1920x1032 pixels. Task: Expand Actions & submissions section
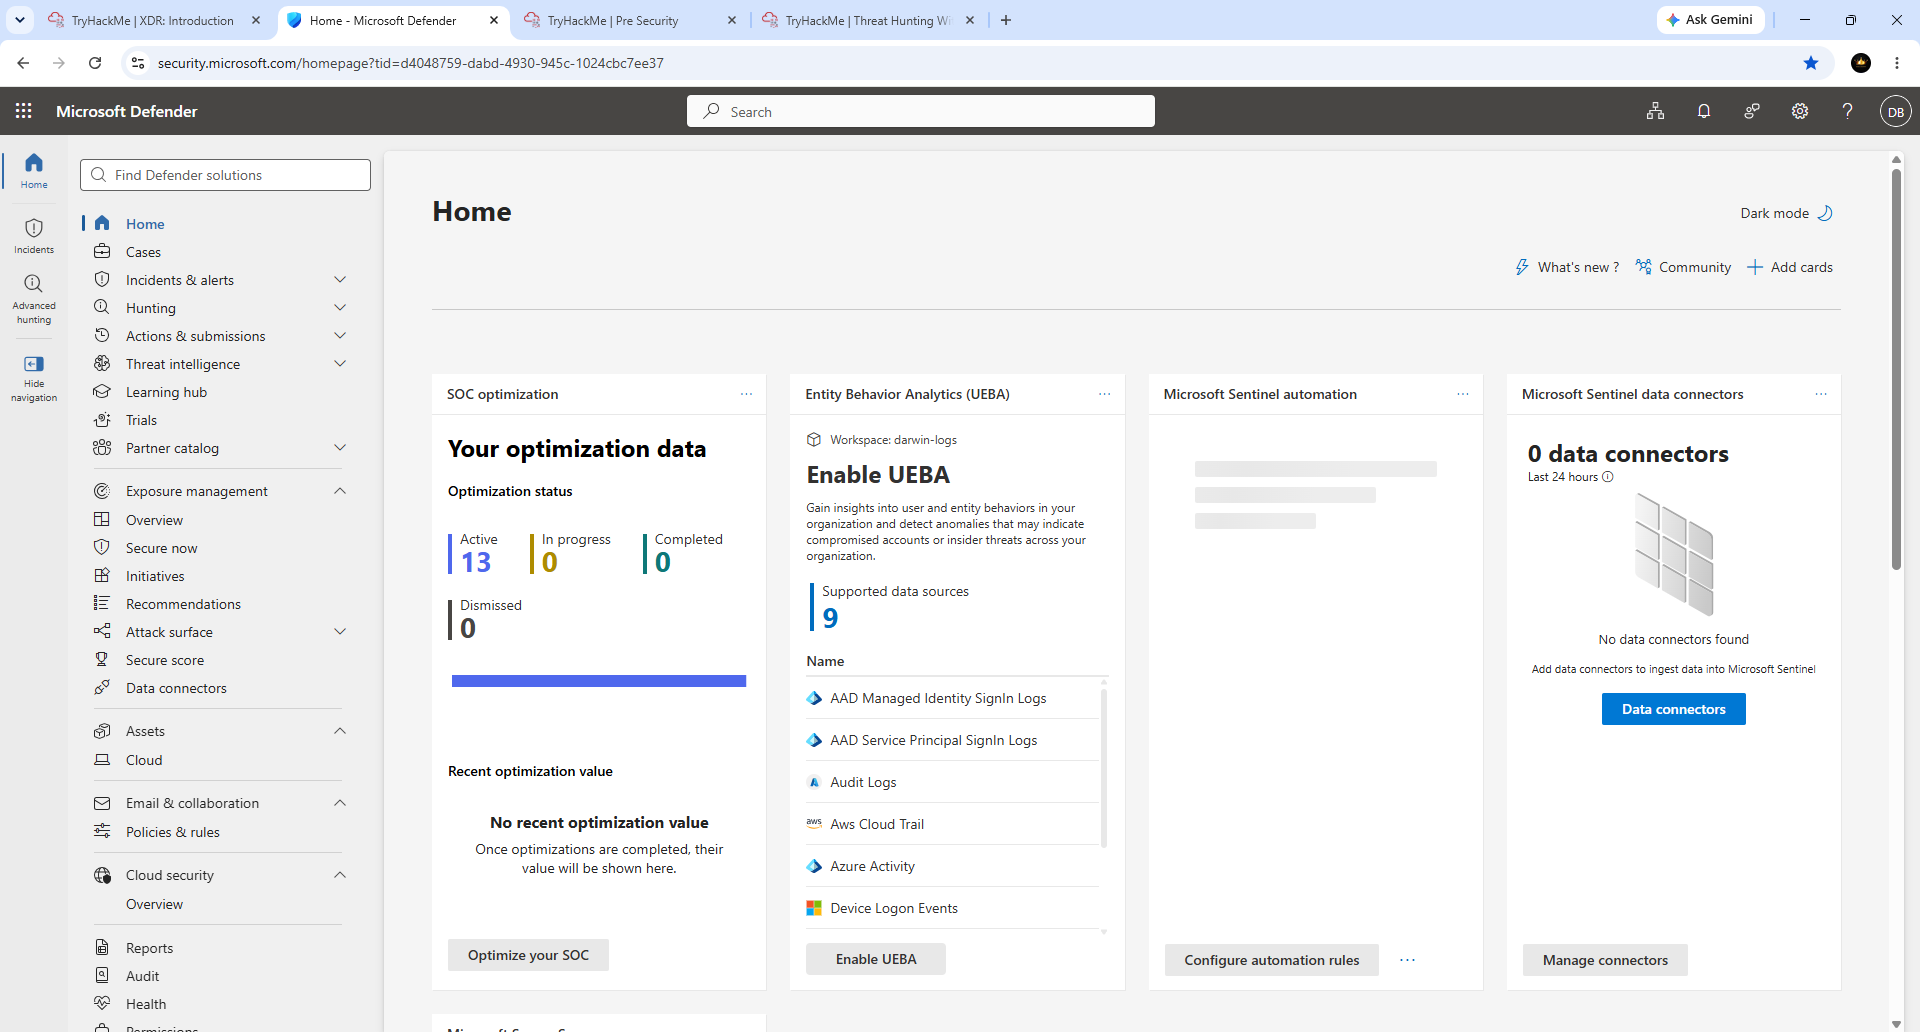[340, 336]
